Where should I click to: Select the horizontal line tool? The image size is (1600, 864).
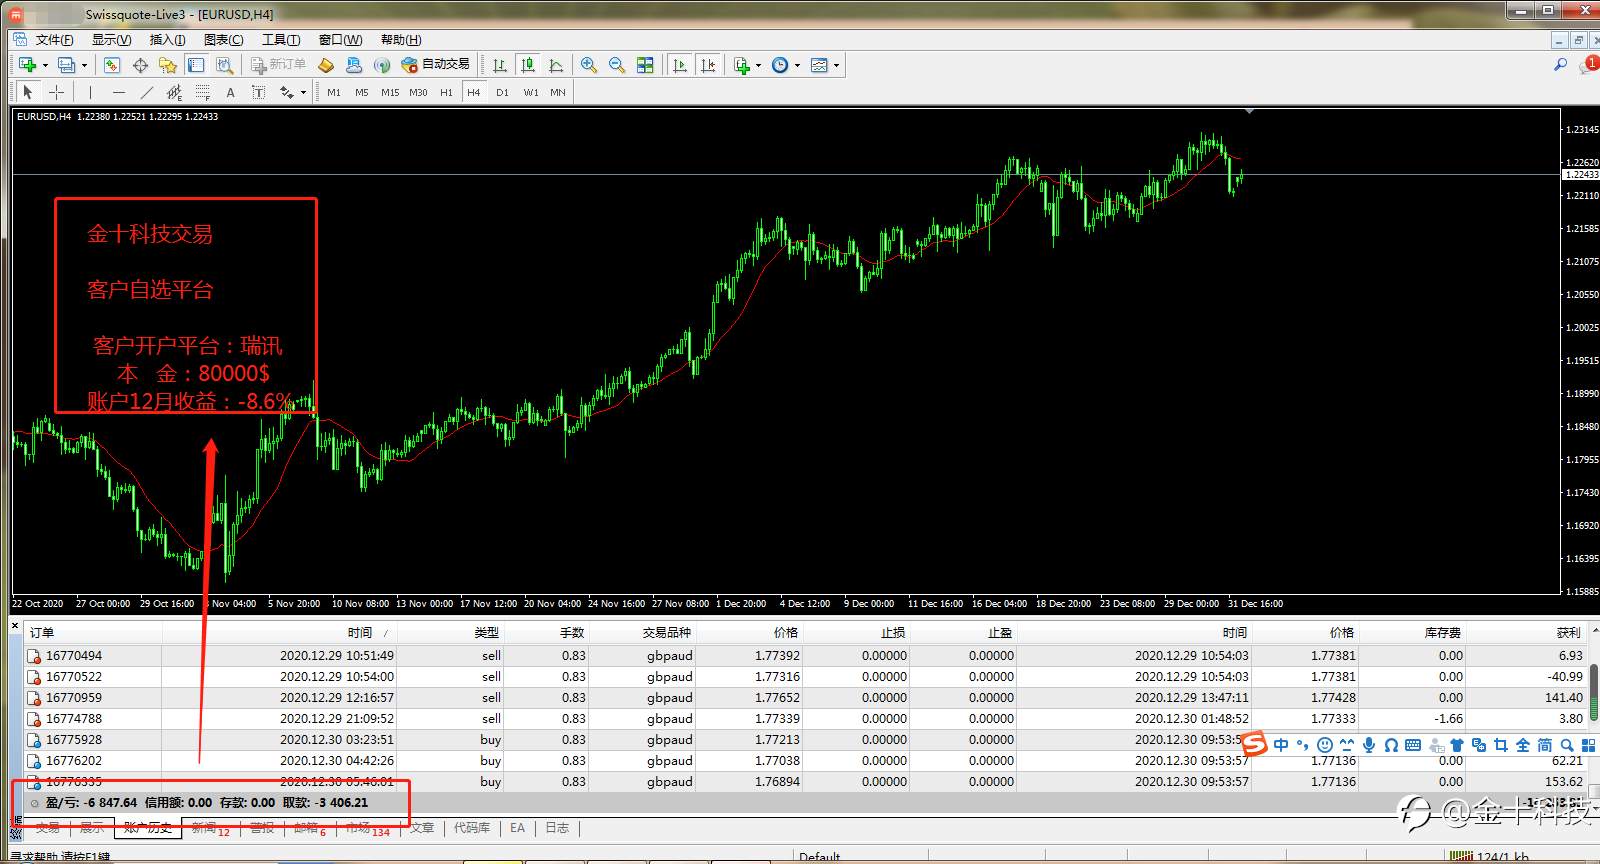point(118,92)
